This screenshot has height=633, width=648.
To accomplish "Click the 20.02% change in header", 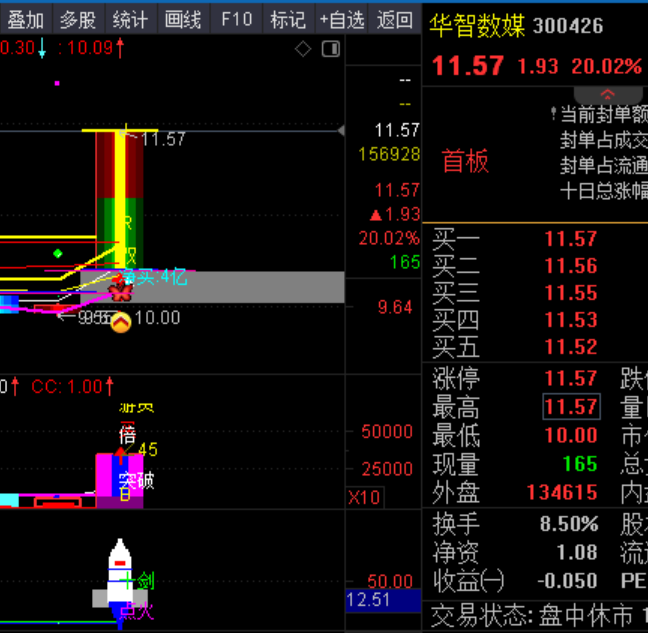I will [x=607, y=66].
